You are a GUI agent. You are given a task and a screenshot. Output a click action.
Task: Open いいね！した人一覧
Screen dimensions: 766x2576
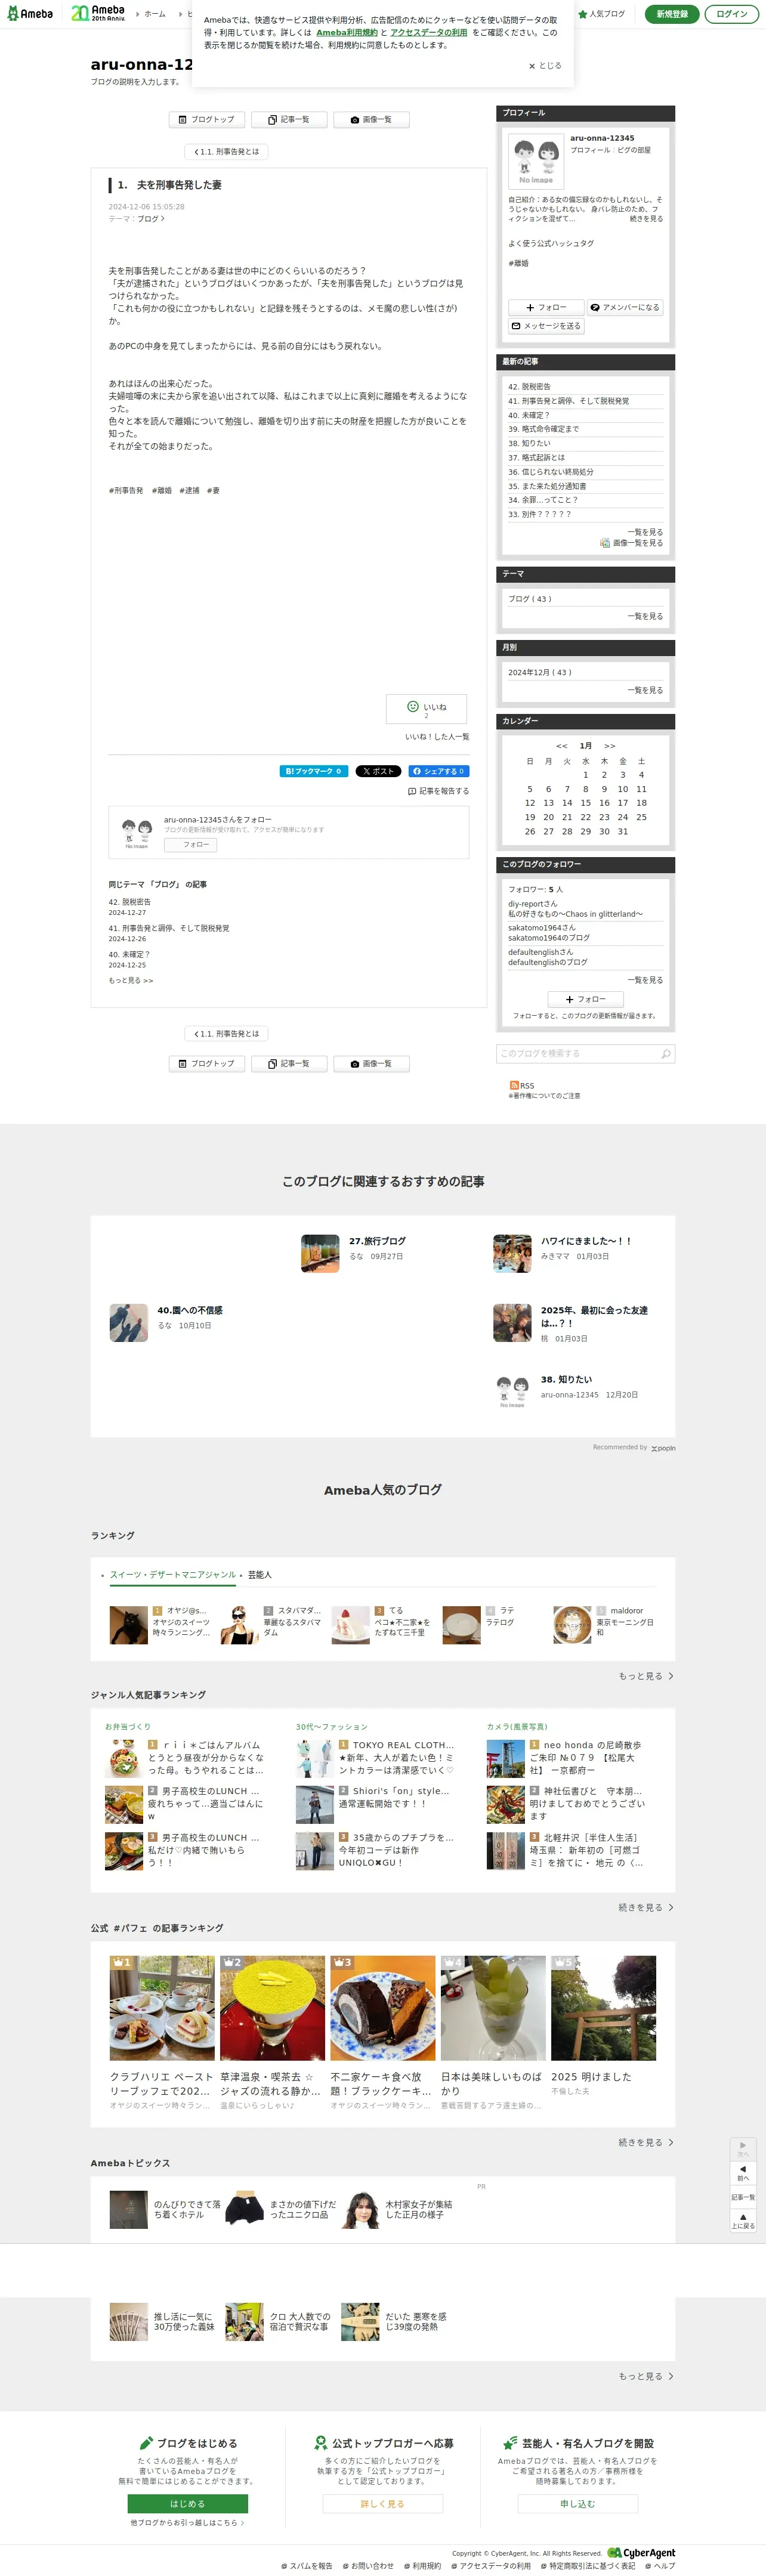(x=437, y=737)
